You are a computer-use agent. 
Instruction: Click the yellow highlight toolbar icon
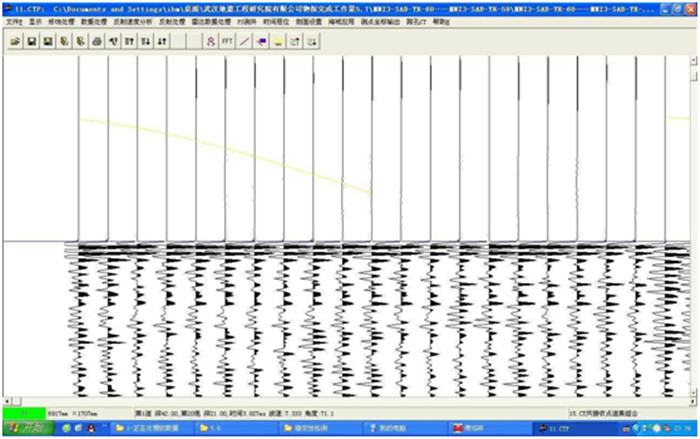point(278,41)
